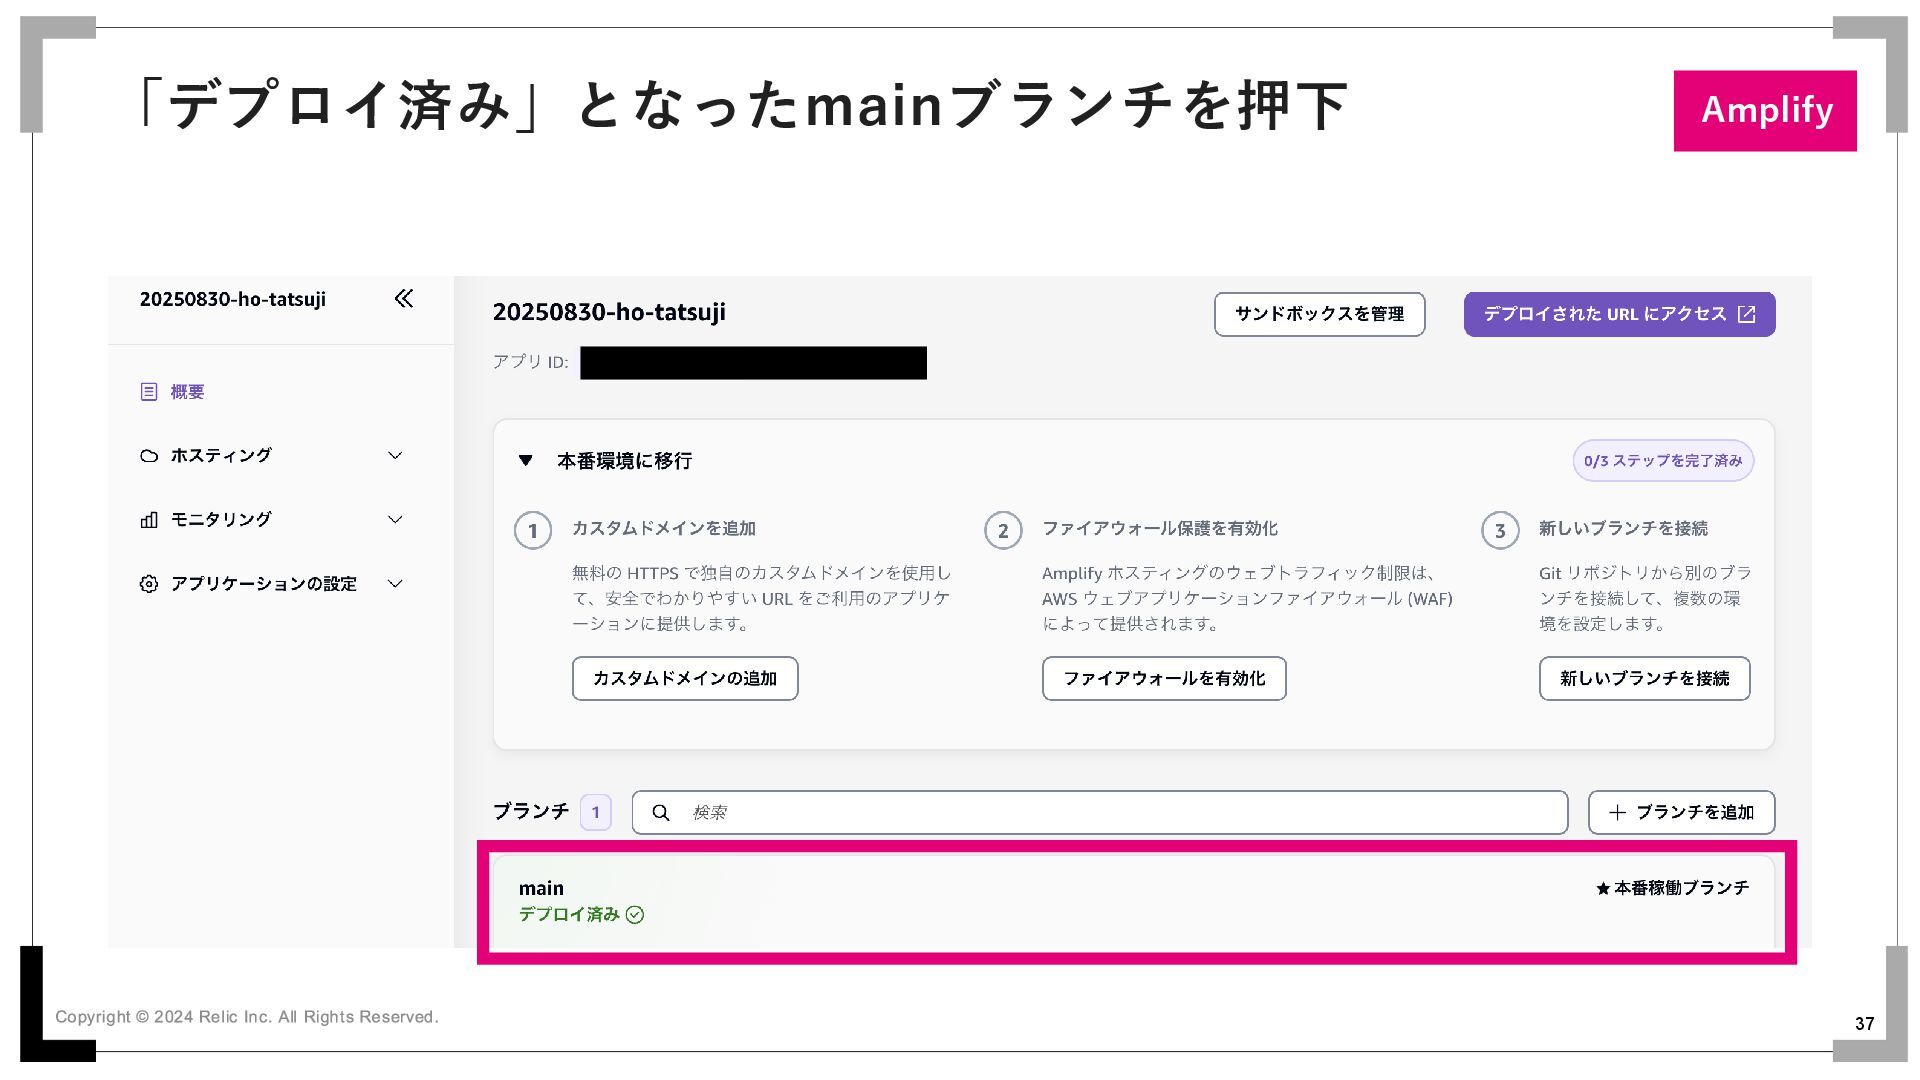Screen dimensions: 1920x1080
Task: Click the 新しいブランチを接続 heading text
Action: [x=1623, y=528]
